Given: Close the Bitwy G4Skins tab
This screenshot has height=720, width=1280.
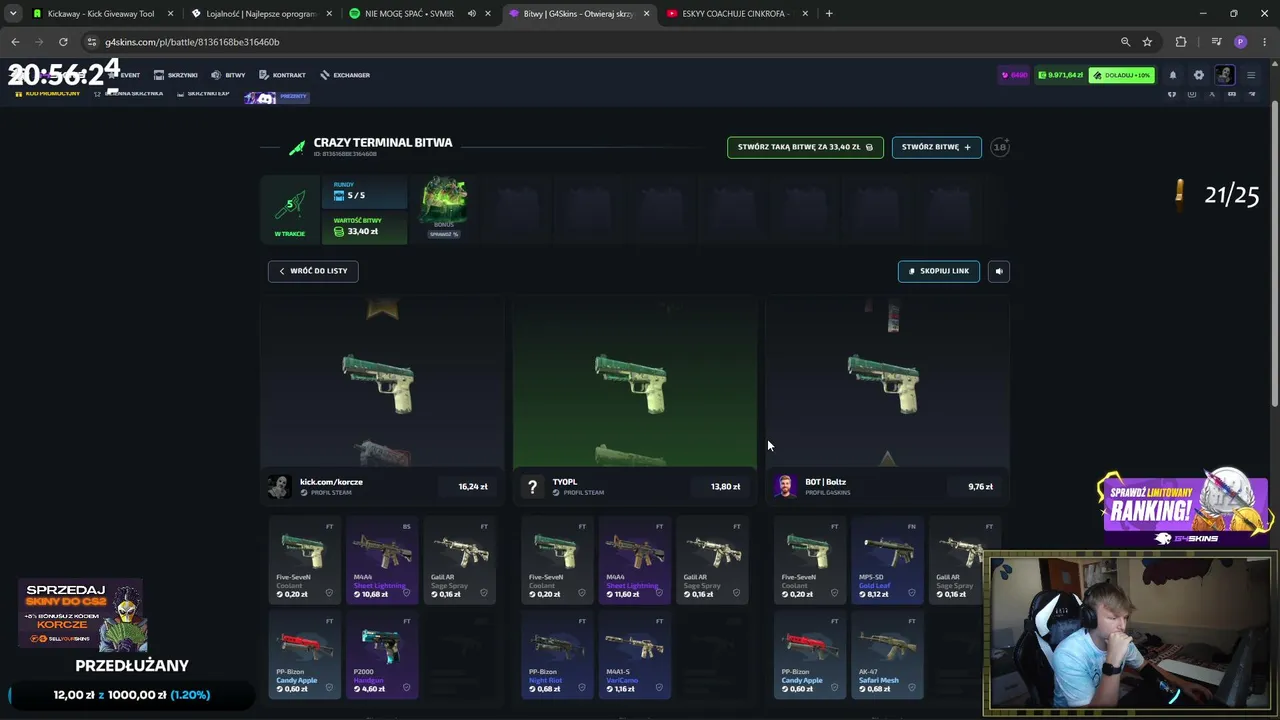Looking at the screenshot, I should click(646, 14).
